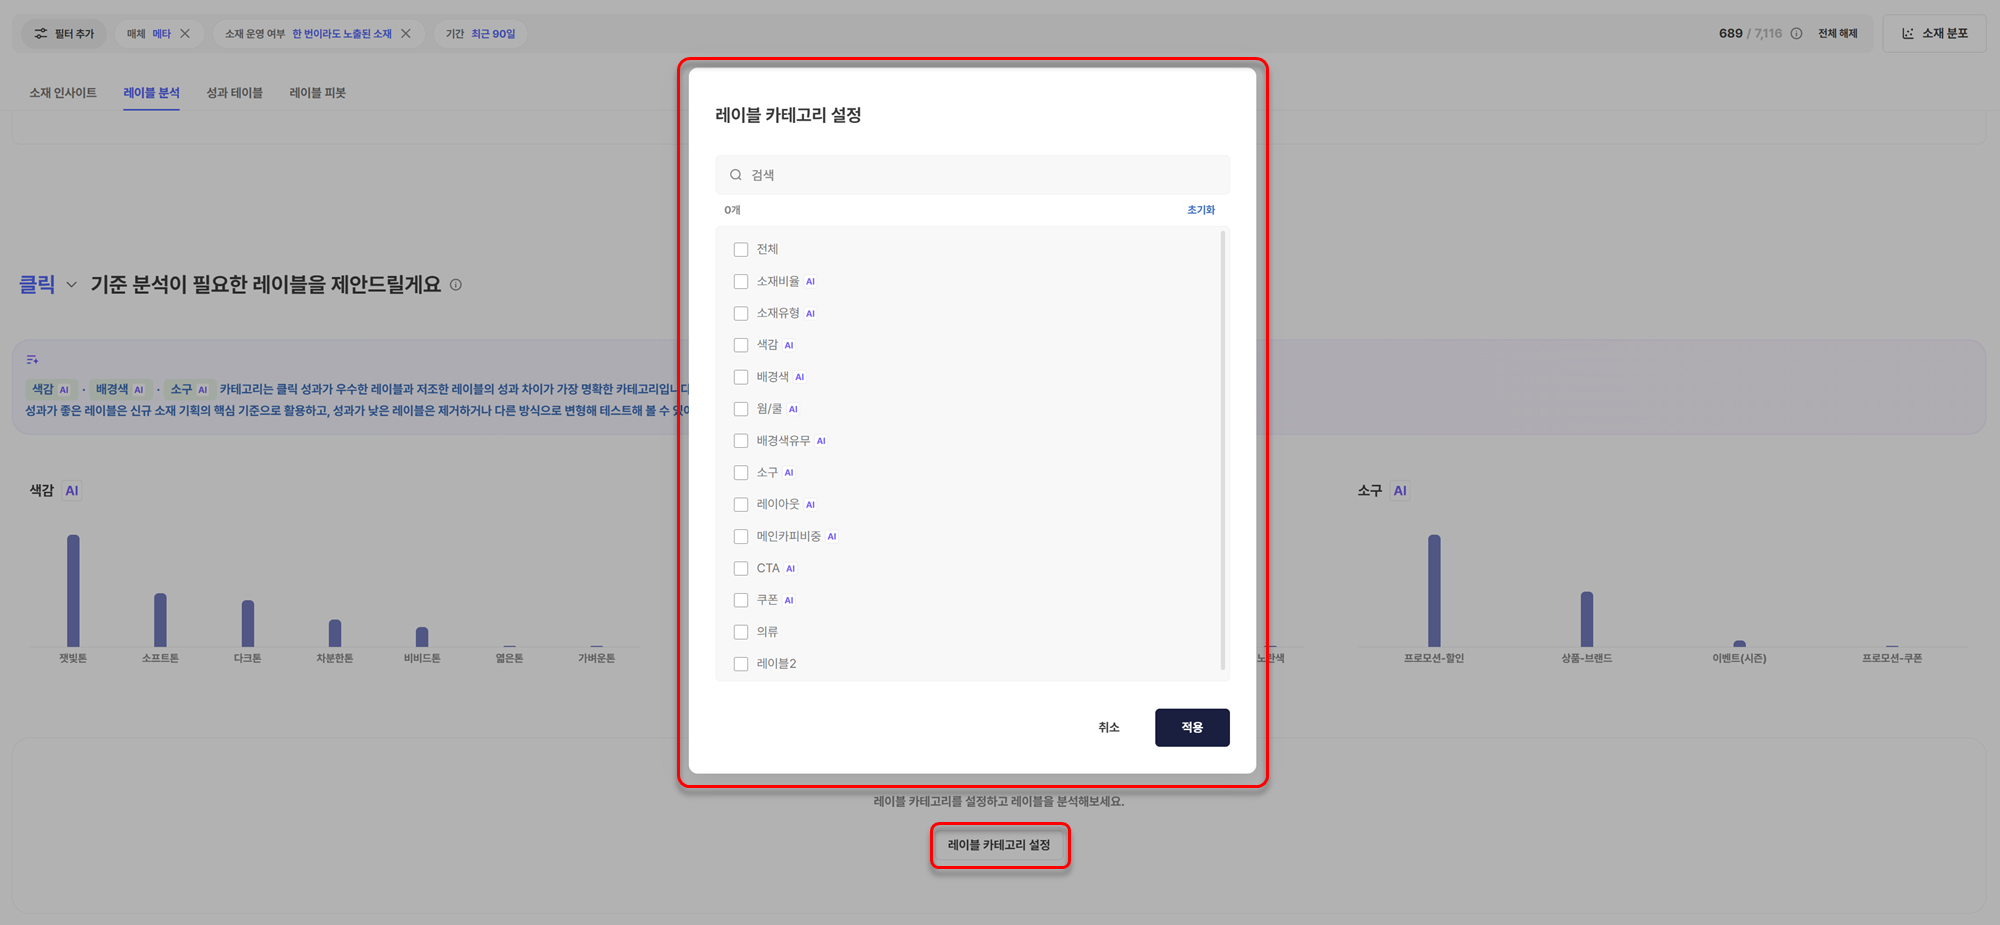The width and height of the screenshot is (2000, 925).
Task: Click the category list scrollbar
Action: [x=1222, y=450]
